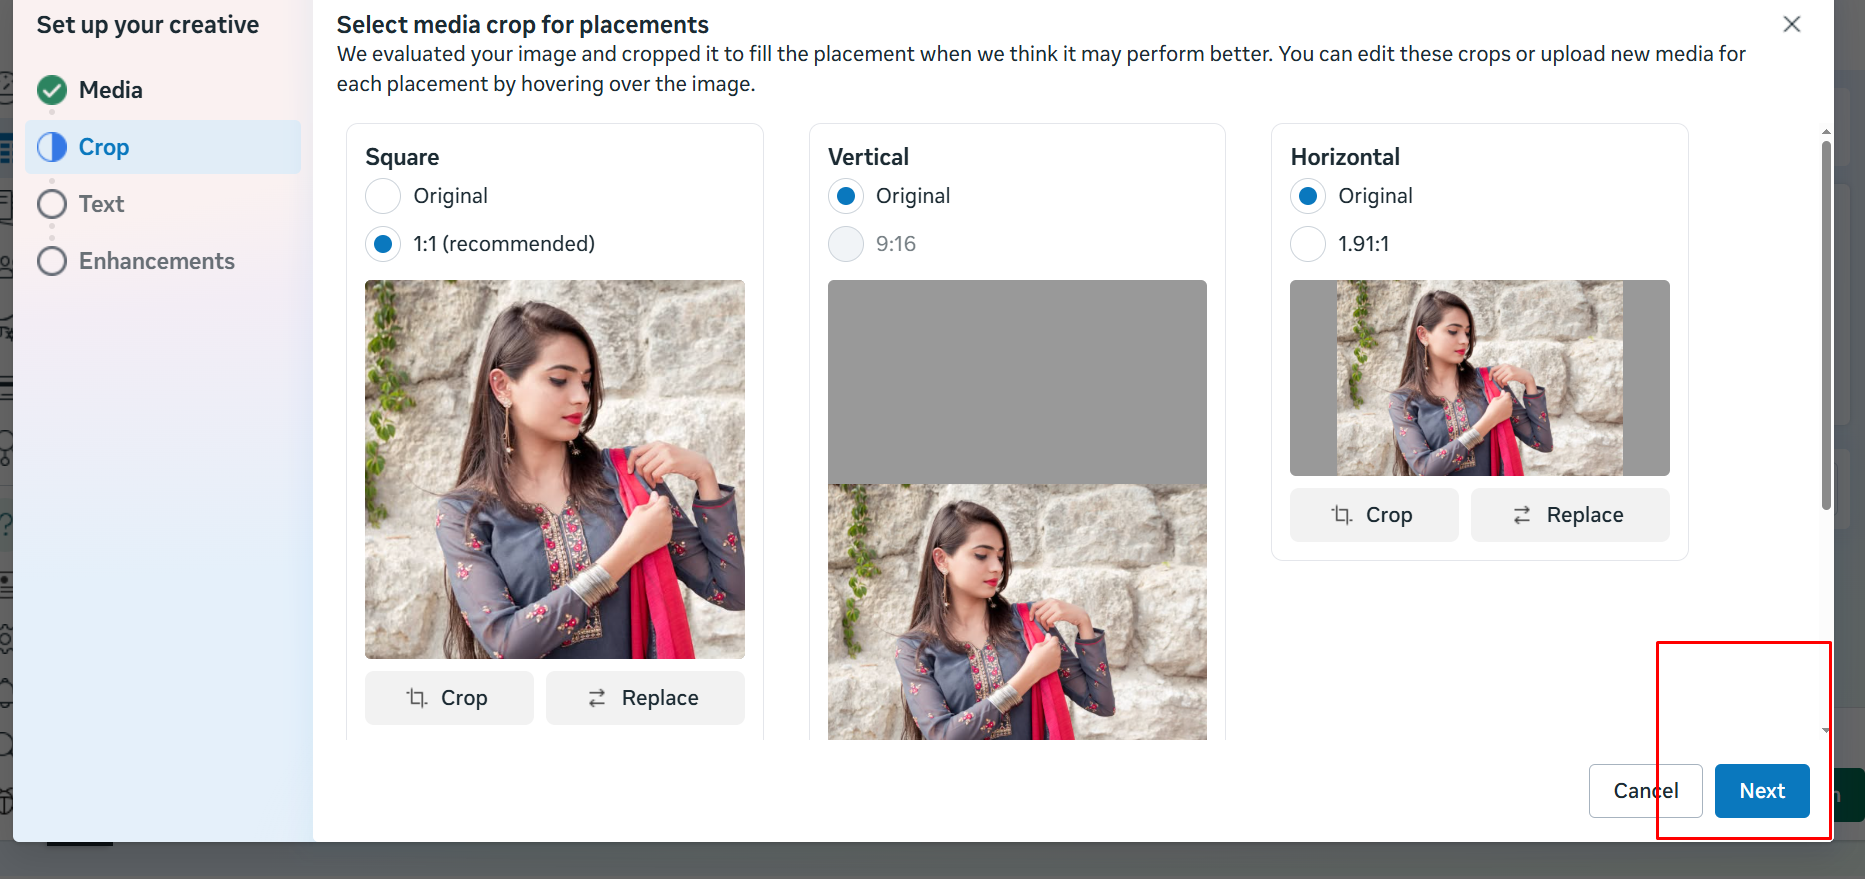The height and width of the screenshot is (879, 1865).
Task: Click the Enhancements step circle icon
Action: click(x=52, y=261)
